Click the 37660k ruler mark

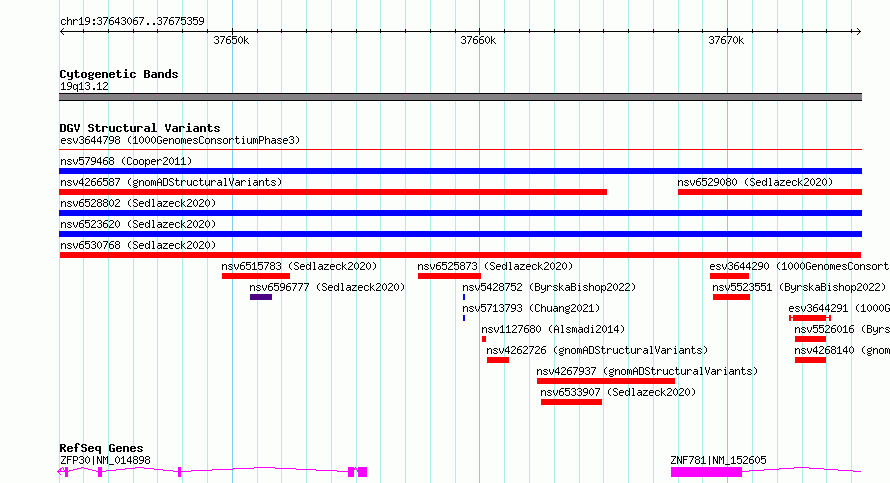tap(478, 40)
